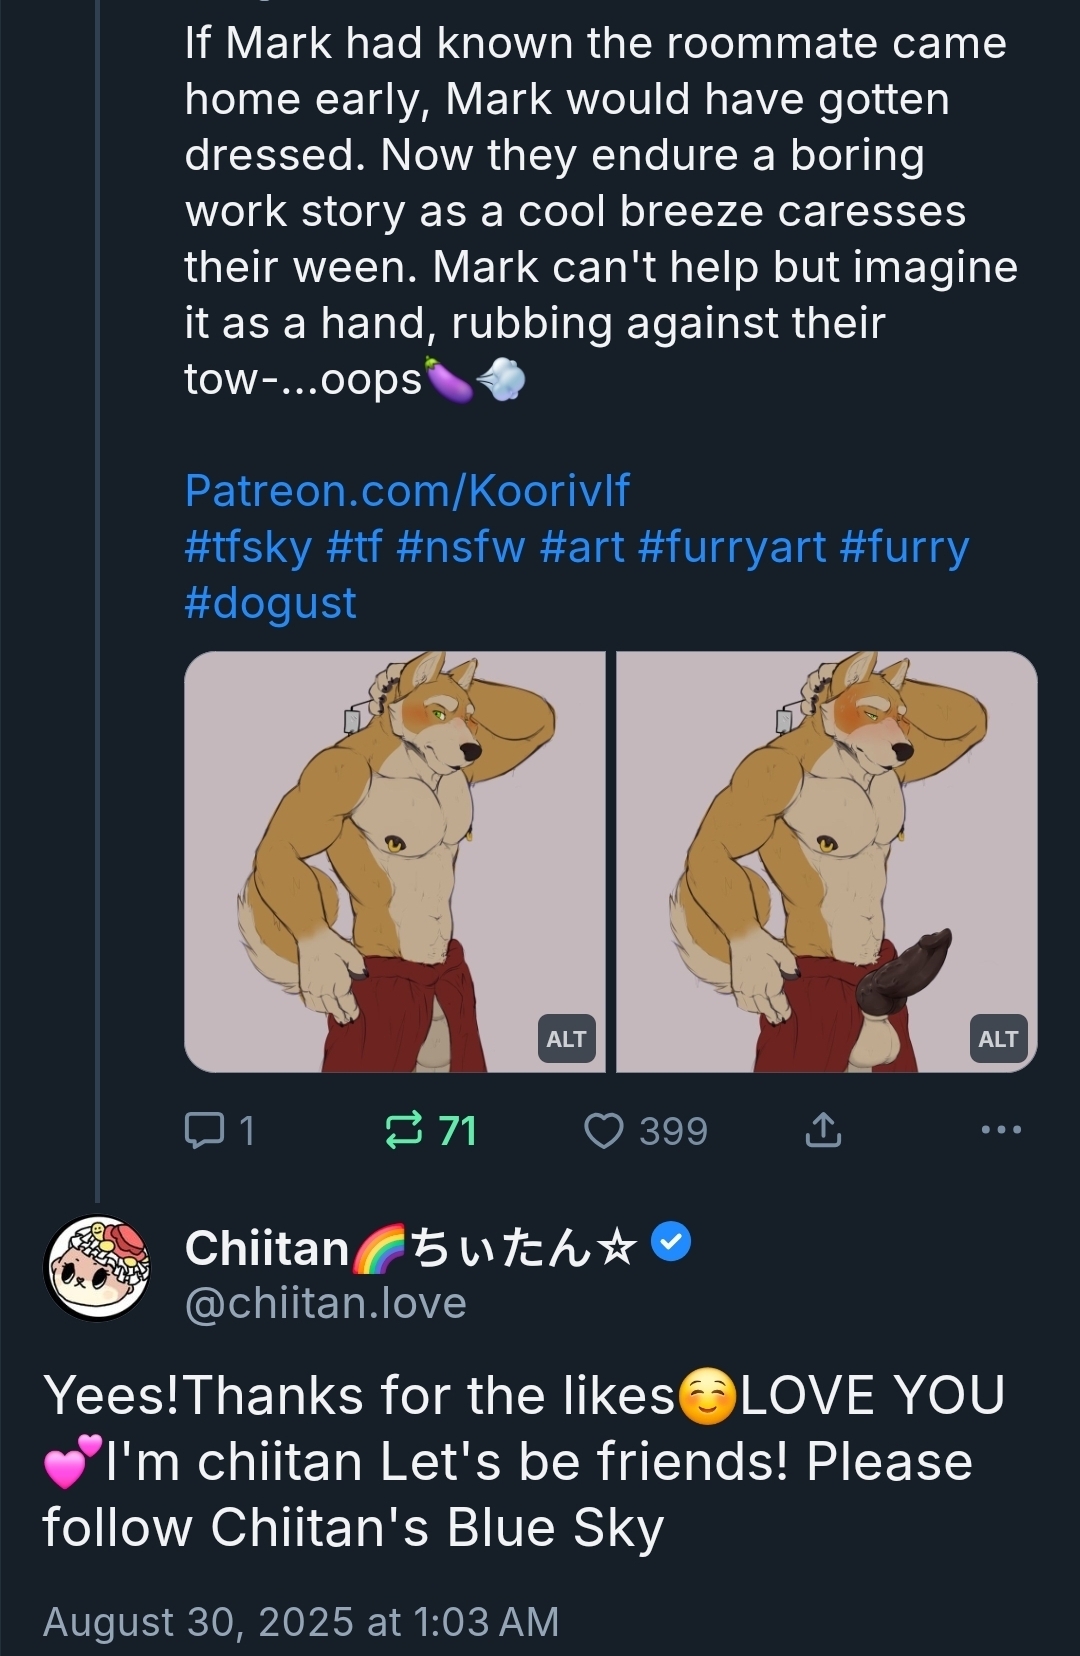Click the share upload icon
Screen dimensions: 1080x1656
point(822,1130)
